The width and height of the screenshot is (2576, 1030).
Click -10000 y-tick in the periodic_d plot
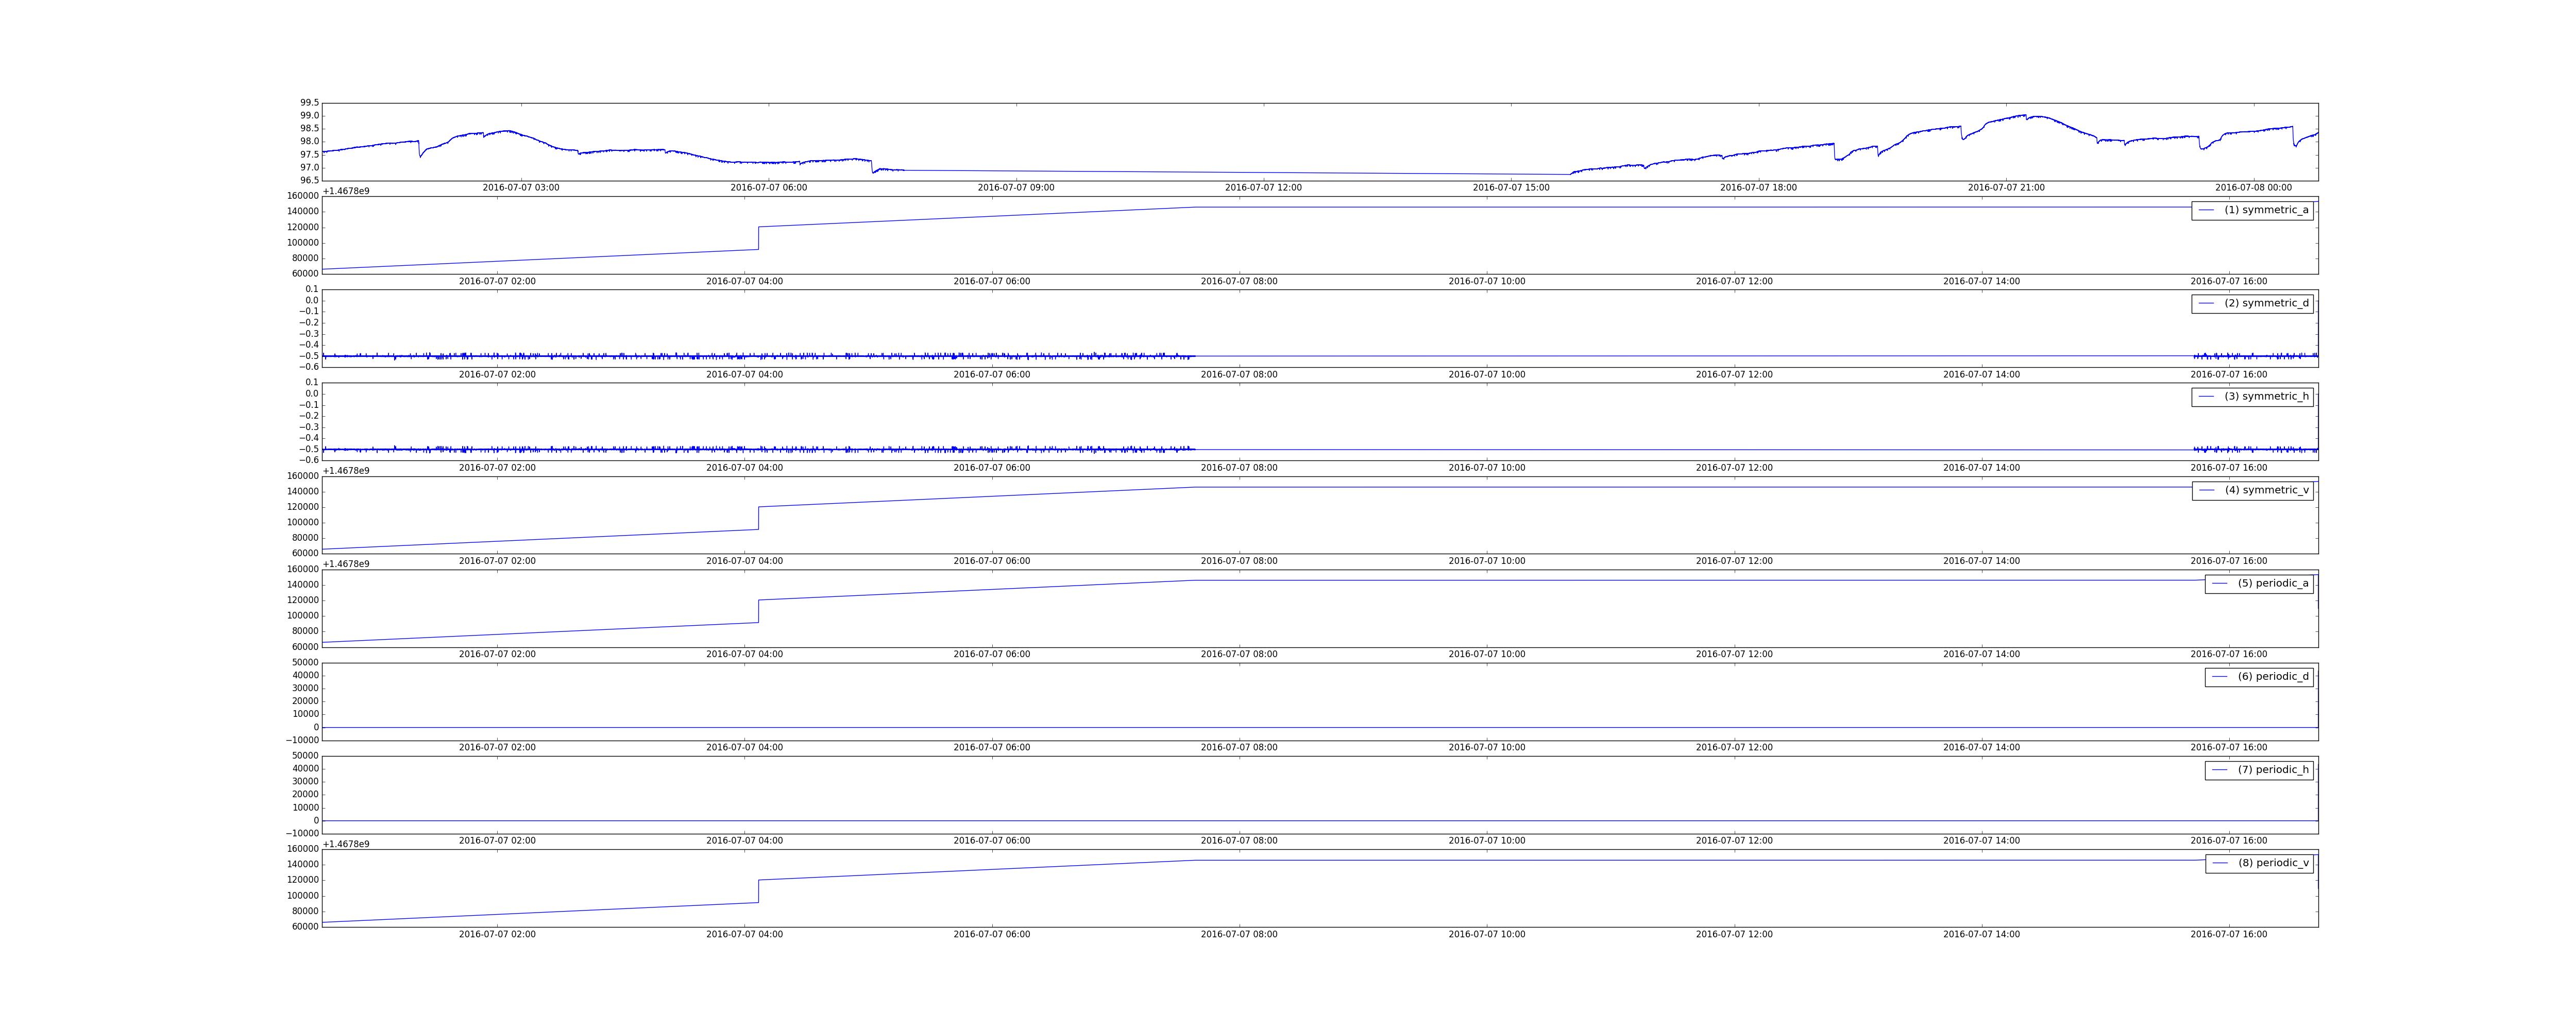(x=302, y=741)
